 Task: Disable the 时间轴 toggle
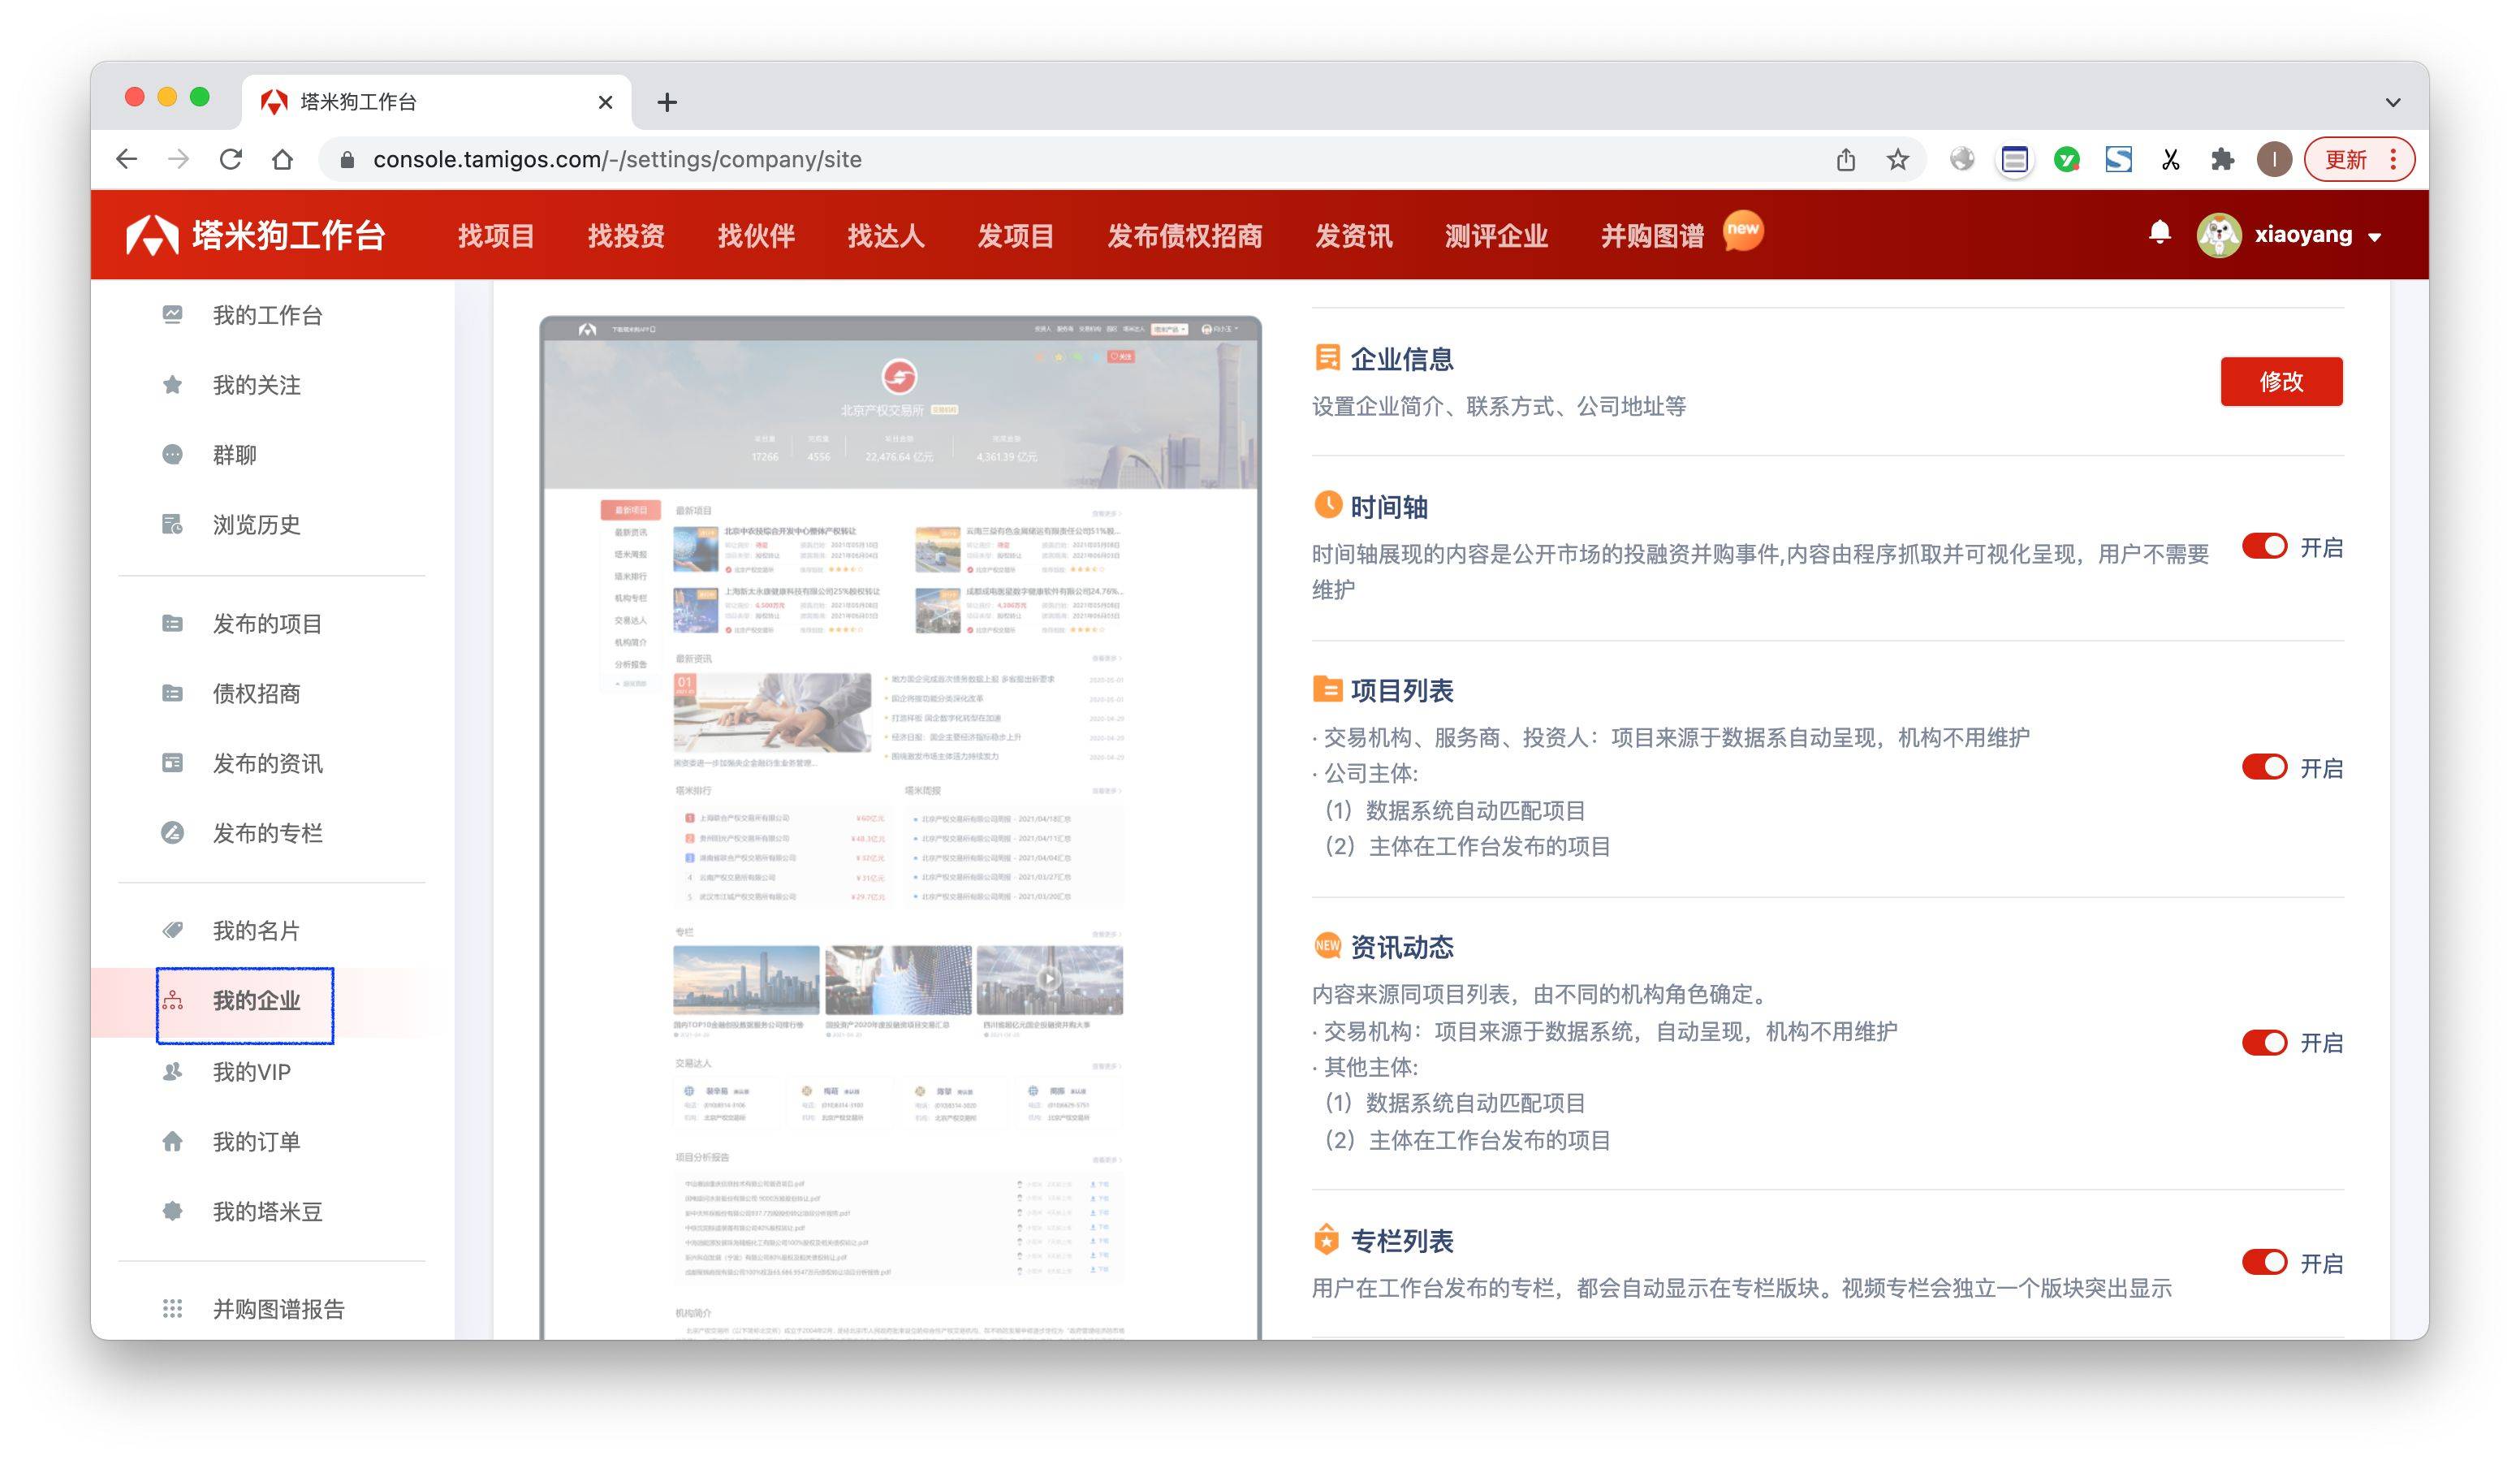(x=2265, y=546)
